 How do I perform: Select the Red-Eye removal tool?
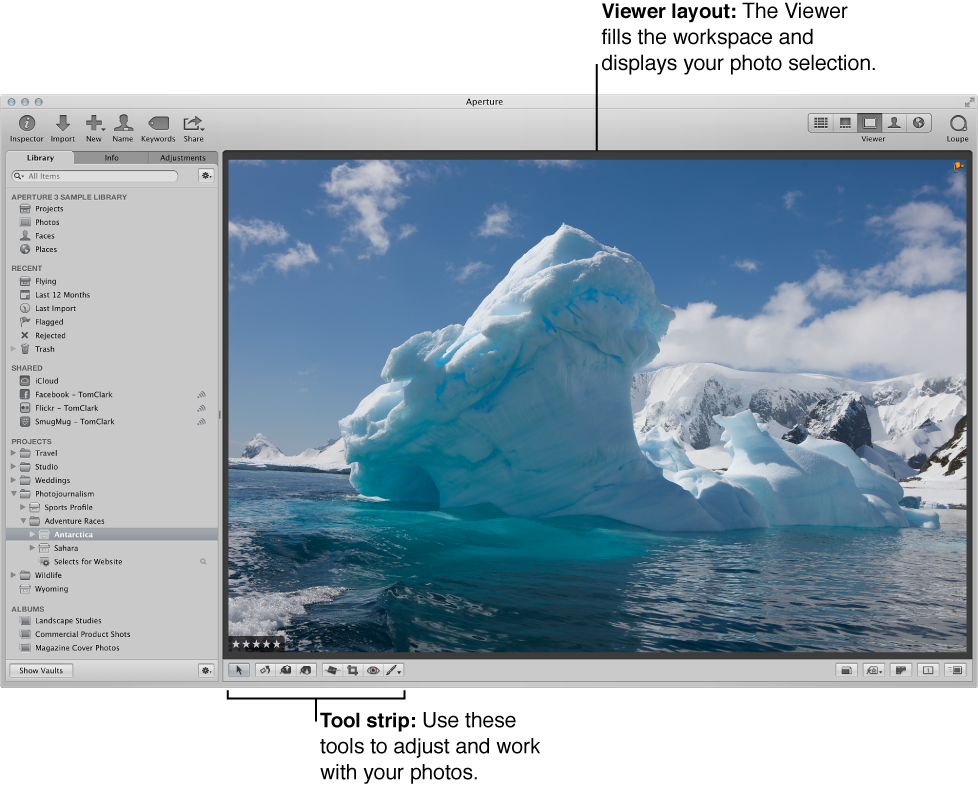pos(373,670)
